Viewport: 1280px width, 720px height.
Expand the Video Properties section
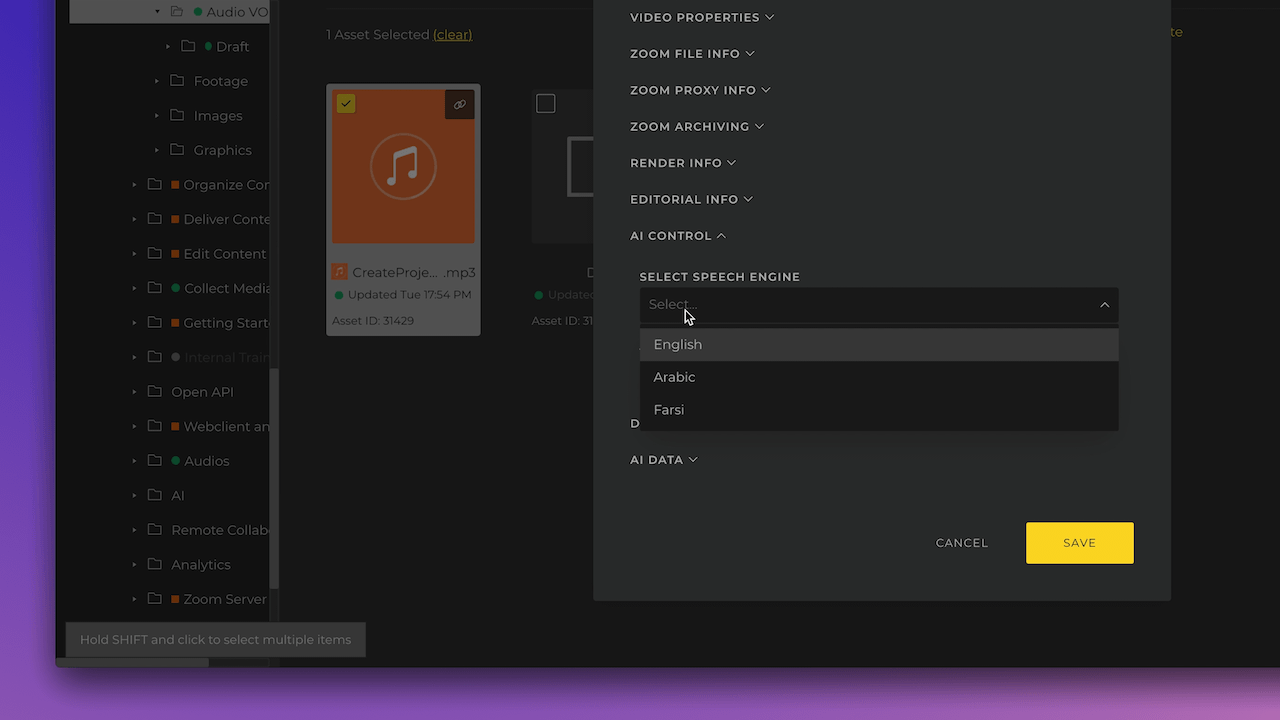[702, 17]
